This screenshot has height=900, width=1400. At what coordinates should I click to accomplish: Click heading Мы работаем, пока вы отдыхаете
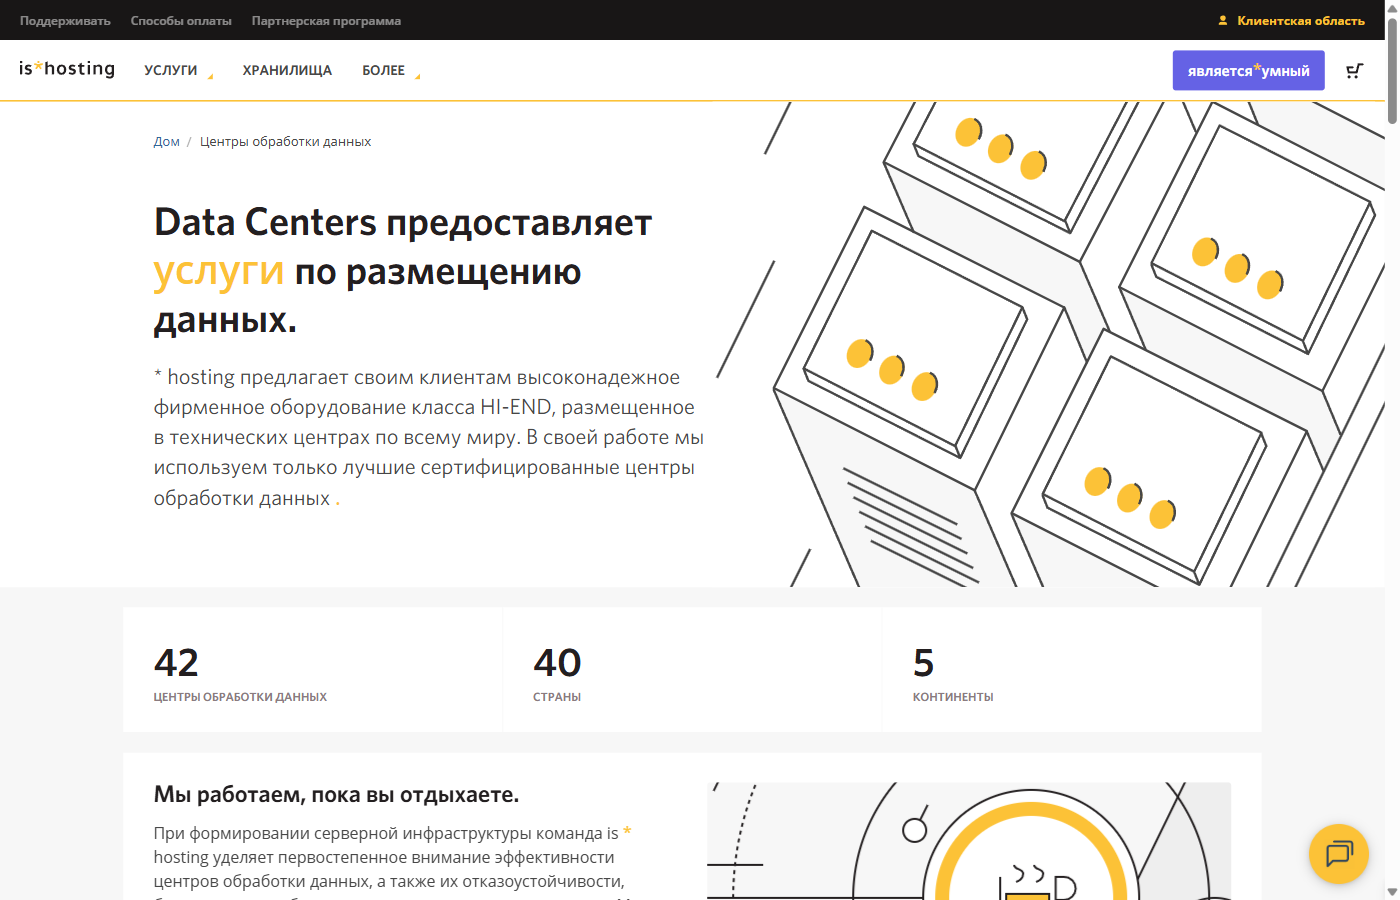(x=336, y=794)
